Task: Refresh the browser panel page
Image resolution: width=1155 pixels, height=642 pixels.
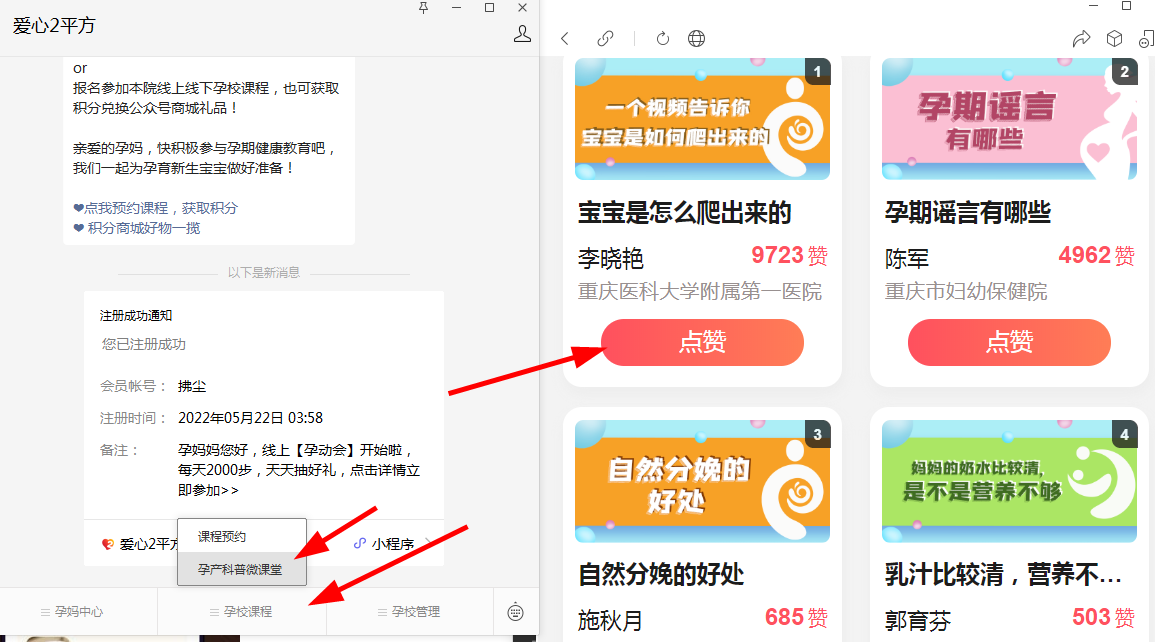Action: point(663,38)
